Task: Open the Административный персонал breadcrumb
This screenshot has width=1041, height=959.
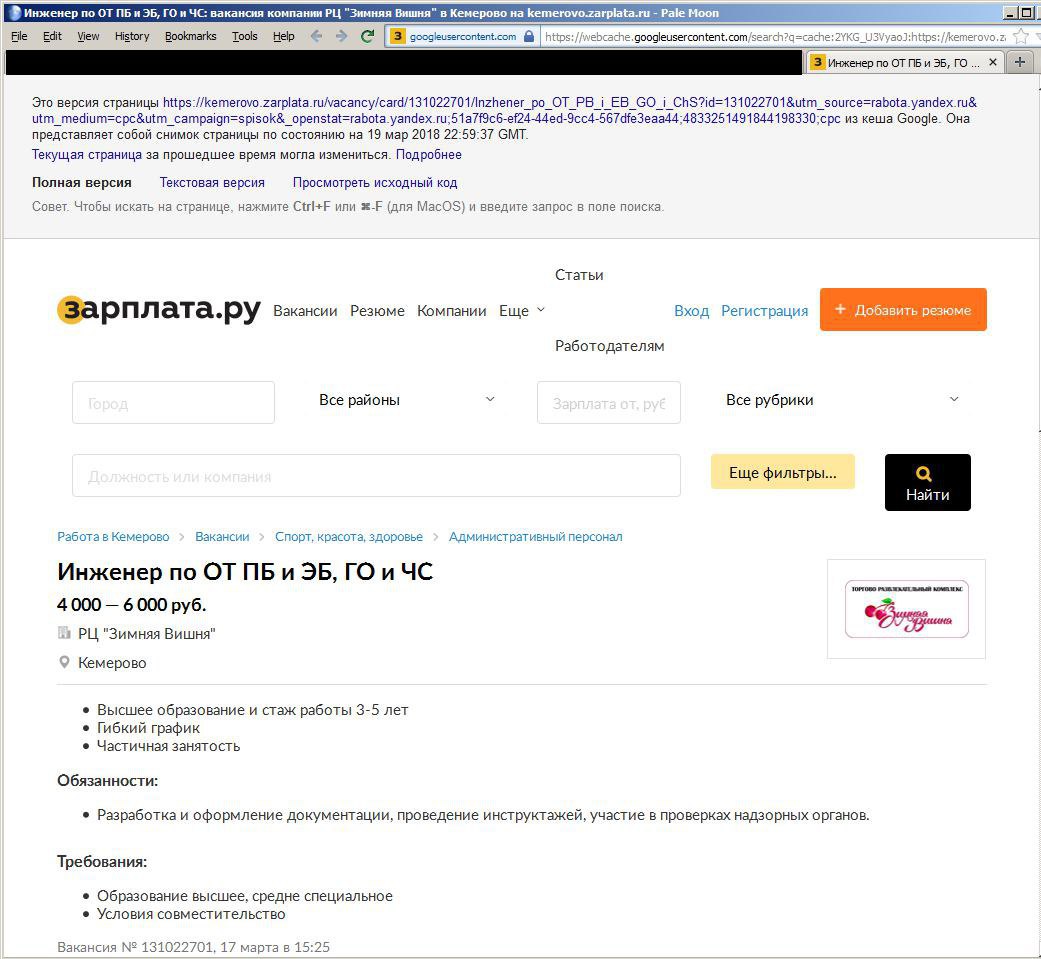Action: (535, 537)
